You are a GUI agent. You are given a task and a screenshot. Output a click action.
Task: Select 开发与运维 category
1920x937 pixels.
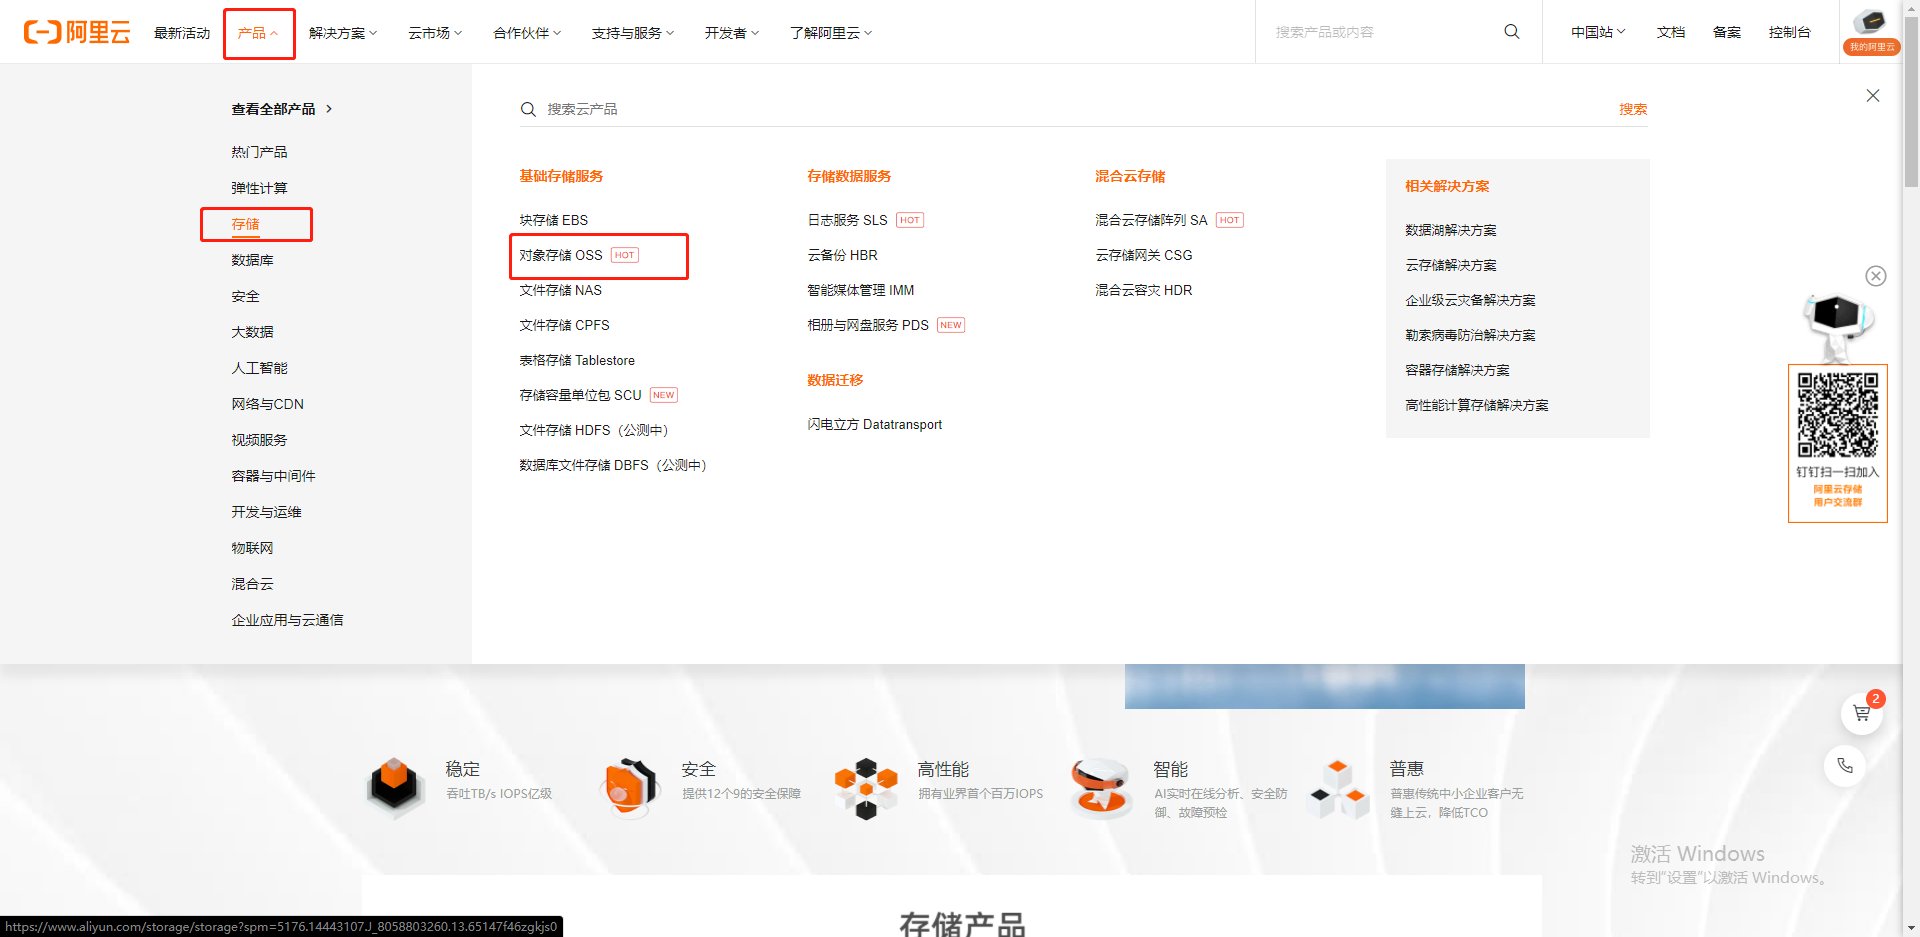pos(266,512)
